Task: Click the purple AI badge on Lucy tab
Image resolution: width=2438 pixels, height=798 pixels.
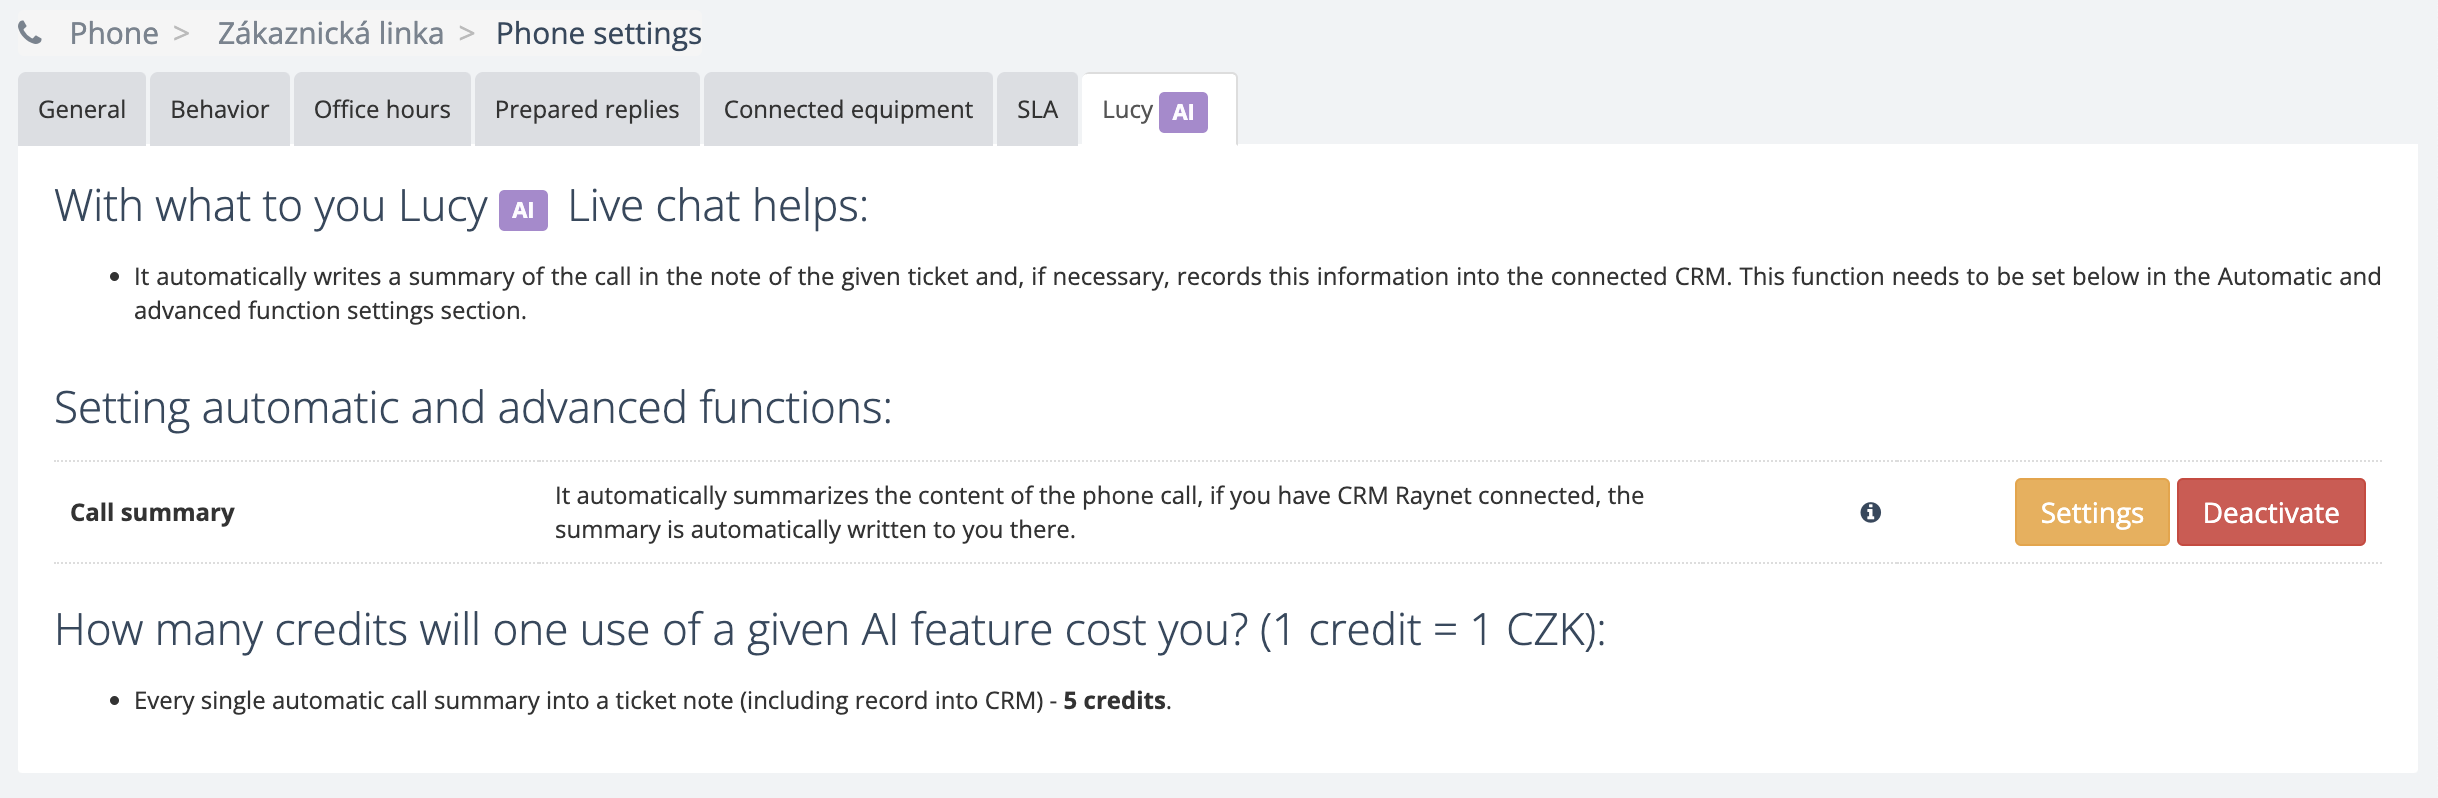Action: 1182,112
